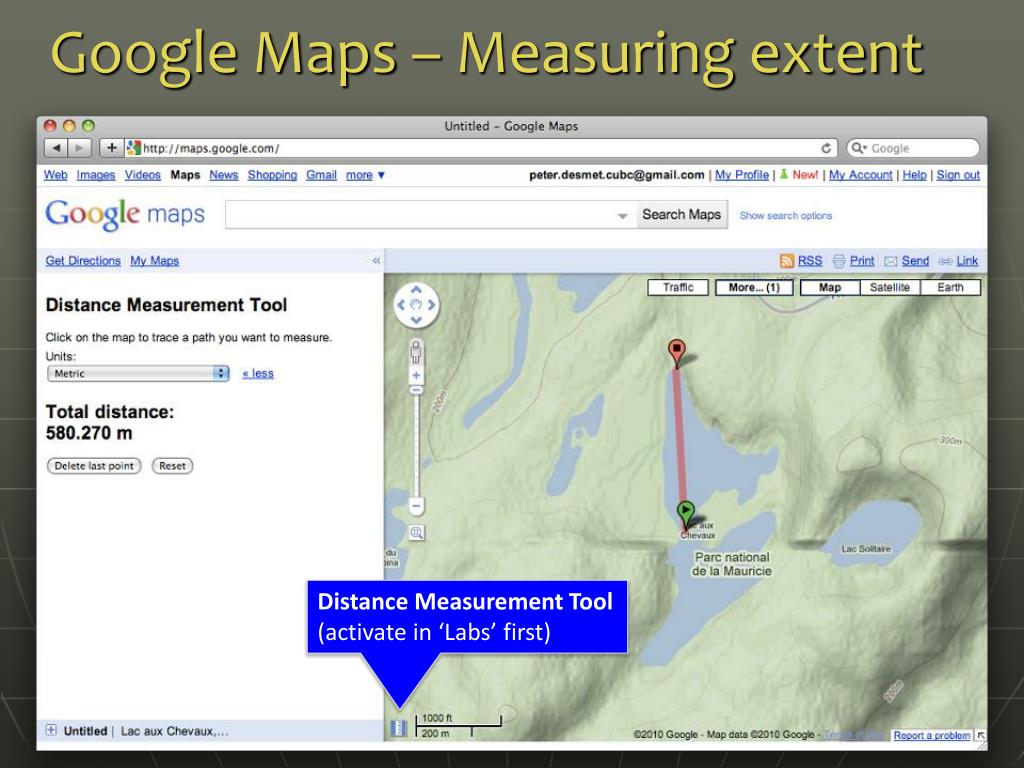Expand the Untitled item with plus icon
1024x768 pixels.
(x=51, y=730)
